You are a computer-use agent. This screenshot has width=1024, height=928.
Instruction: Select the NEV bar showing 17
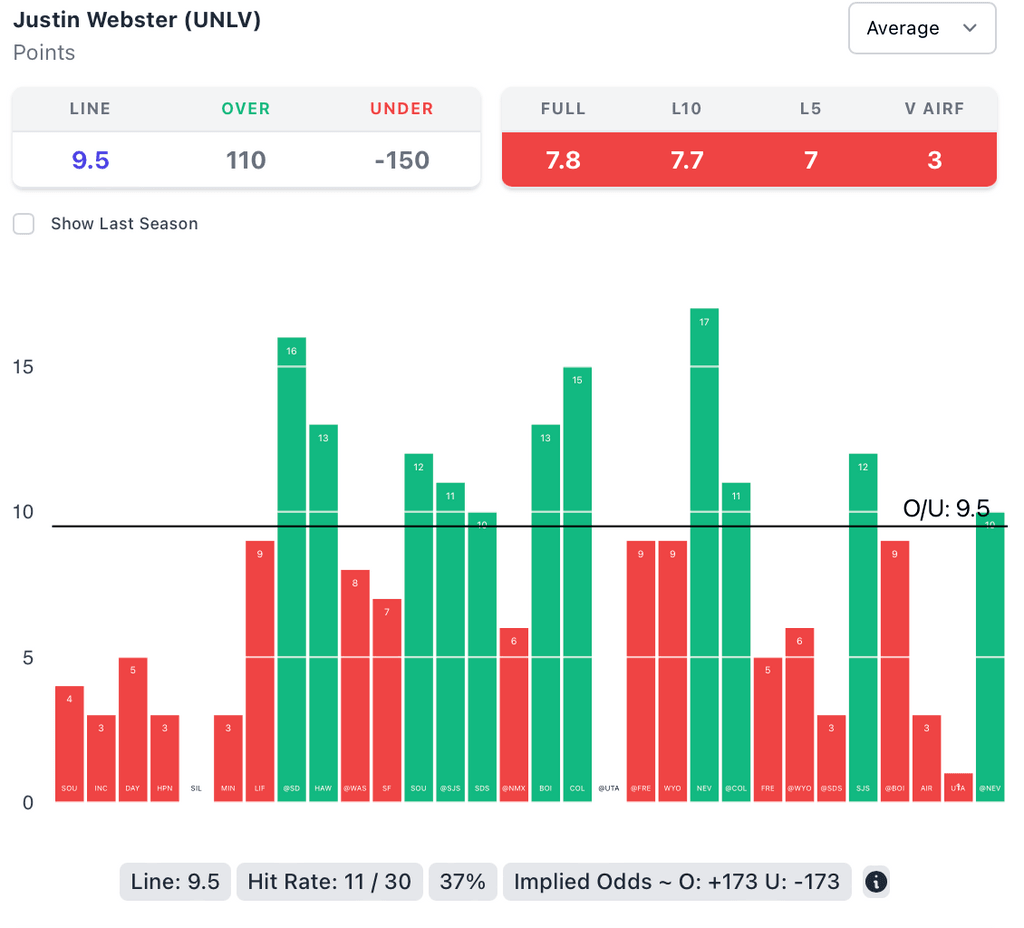point(704,555)
